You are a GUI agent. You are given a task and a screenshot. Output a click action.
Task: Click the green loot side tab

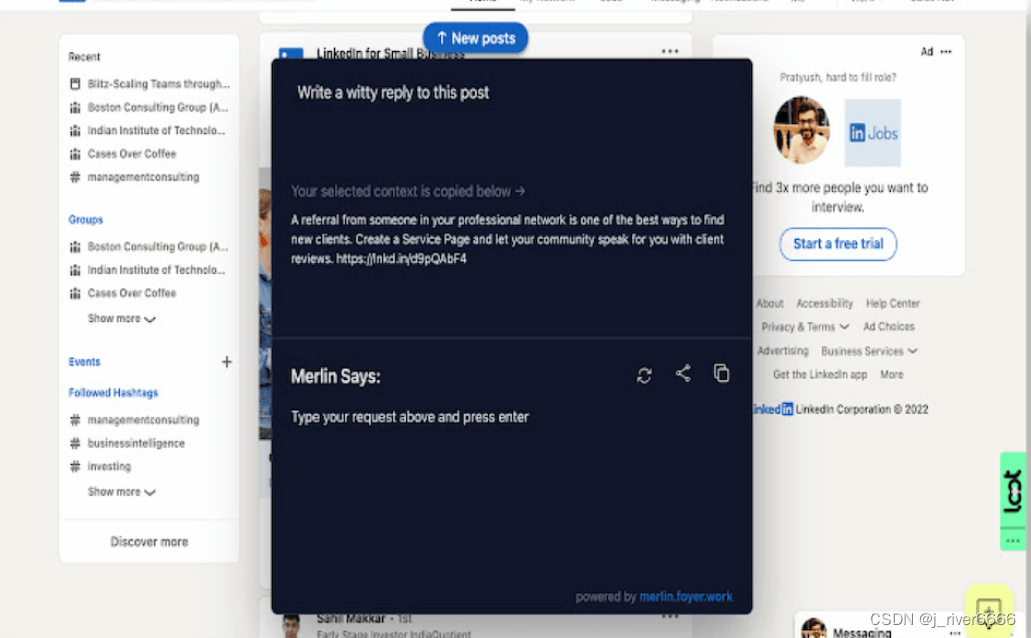pyautogui.click(x=1013, y=491)
